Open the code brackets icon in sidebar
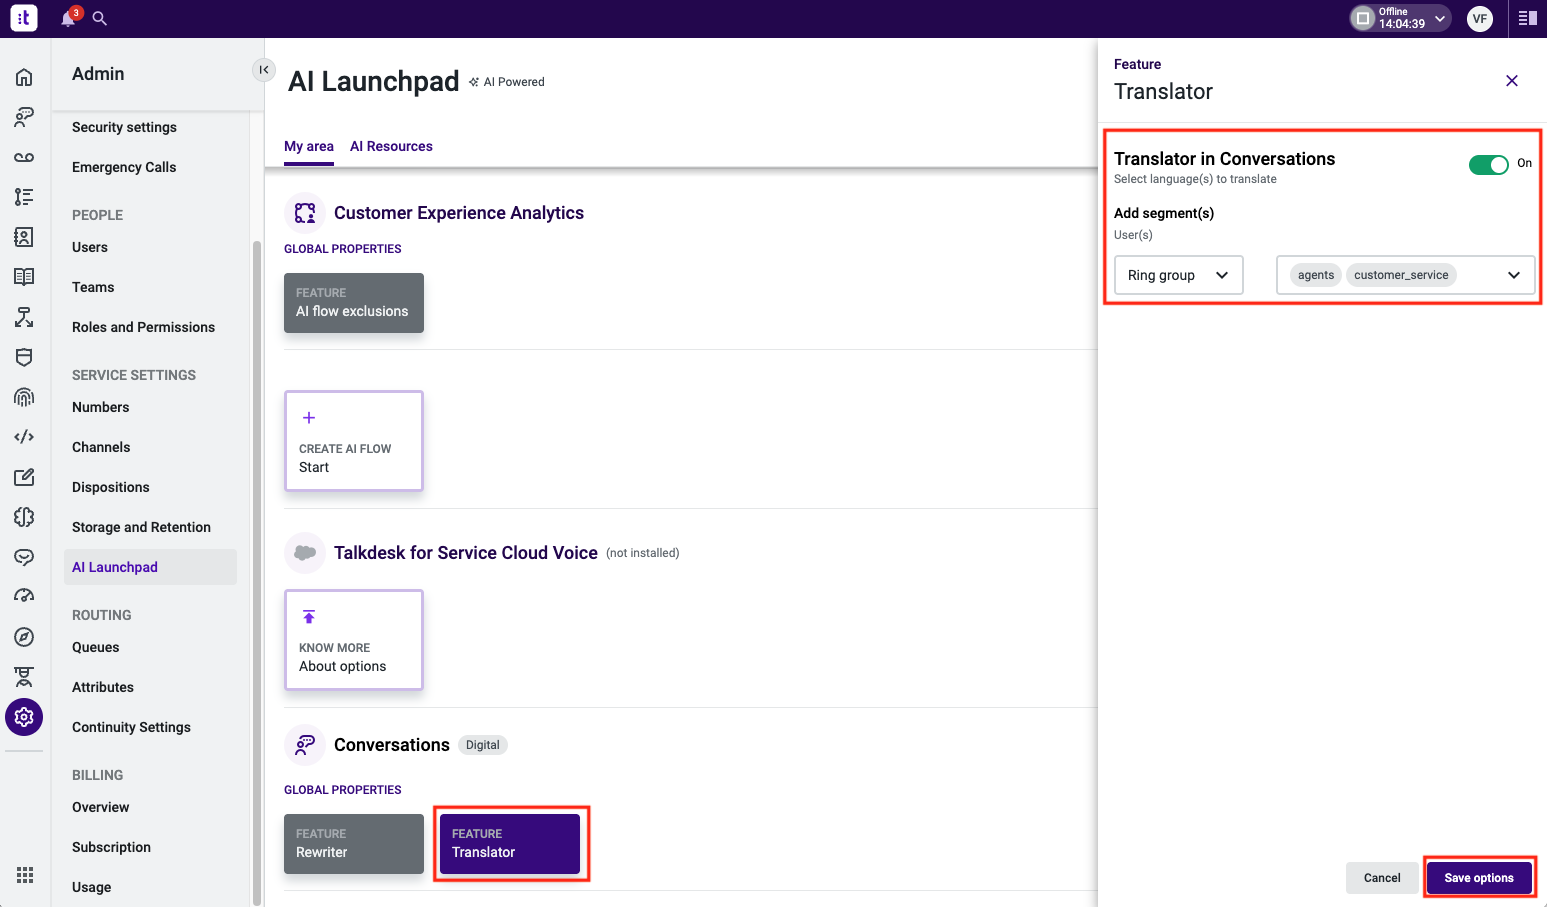The height and width of the screenshot is (907, 1547). pyautogui.click(x=24, y=437)
